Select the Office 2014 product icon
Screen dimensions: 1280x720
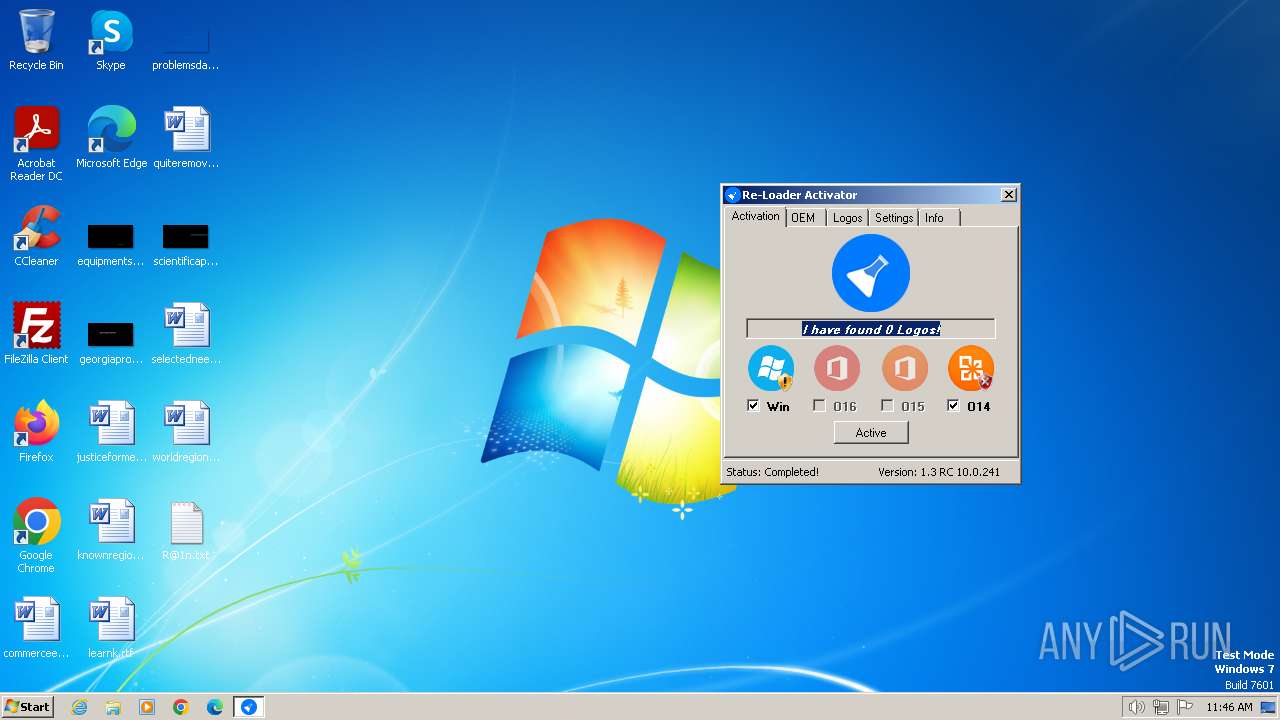(971, 368)
